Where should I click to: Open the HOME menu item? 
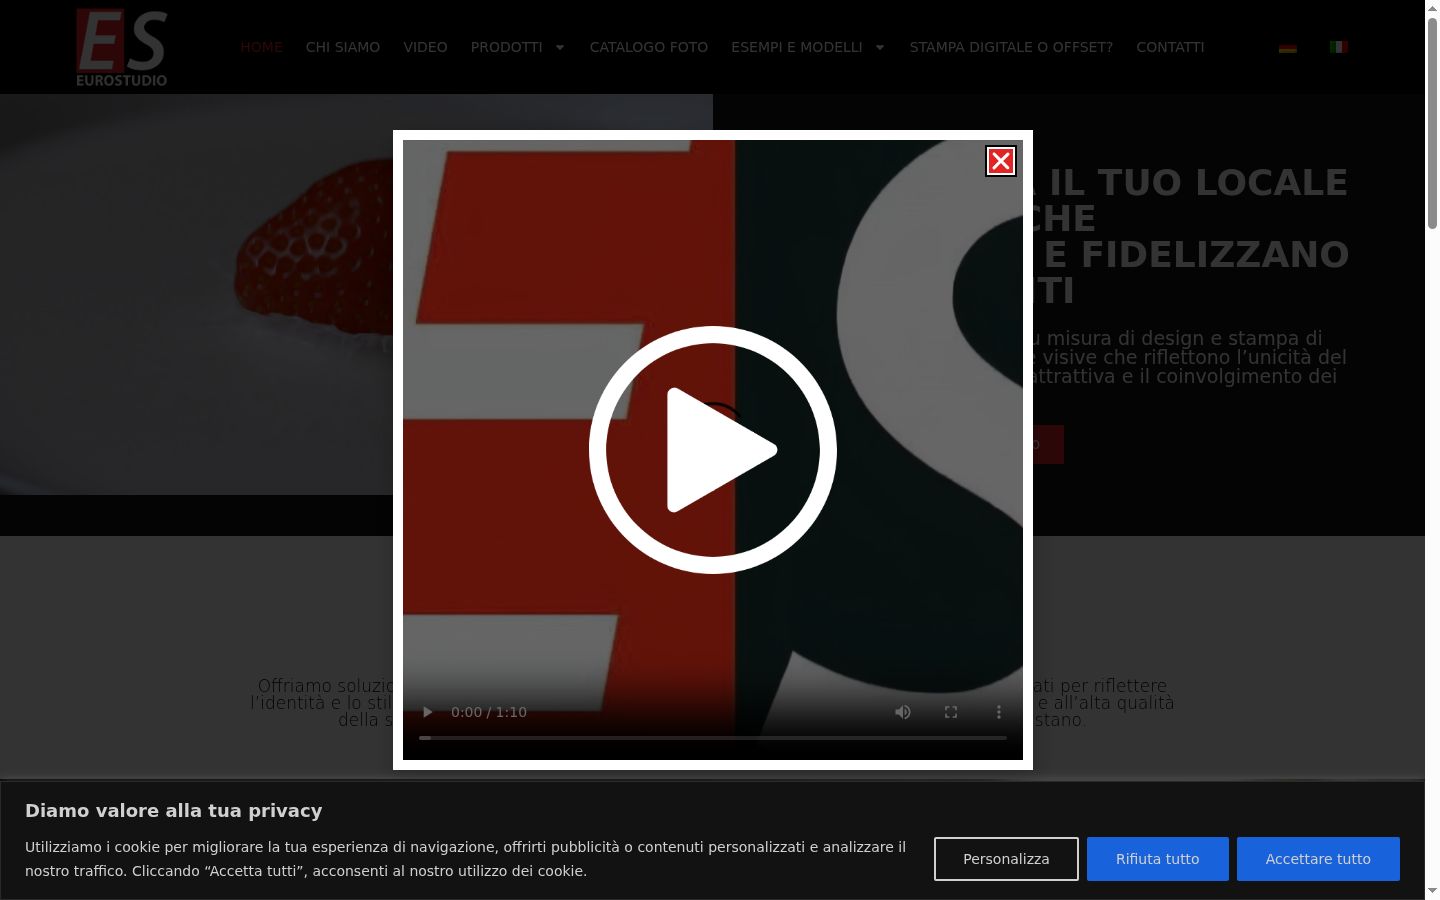pos(261,47)
